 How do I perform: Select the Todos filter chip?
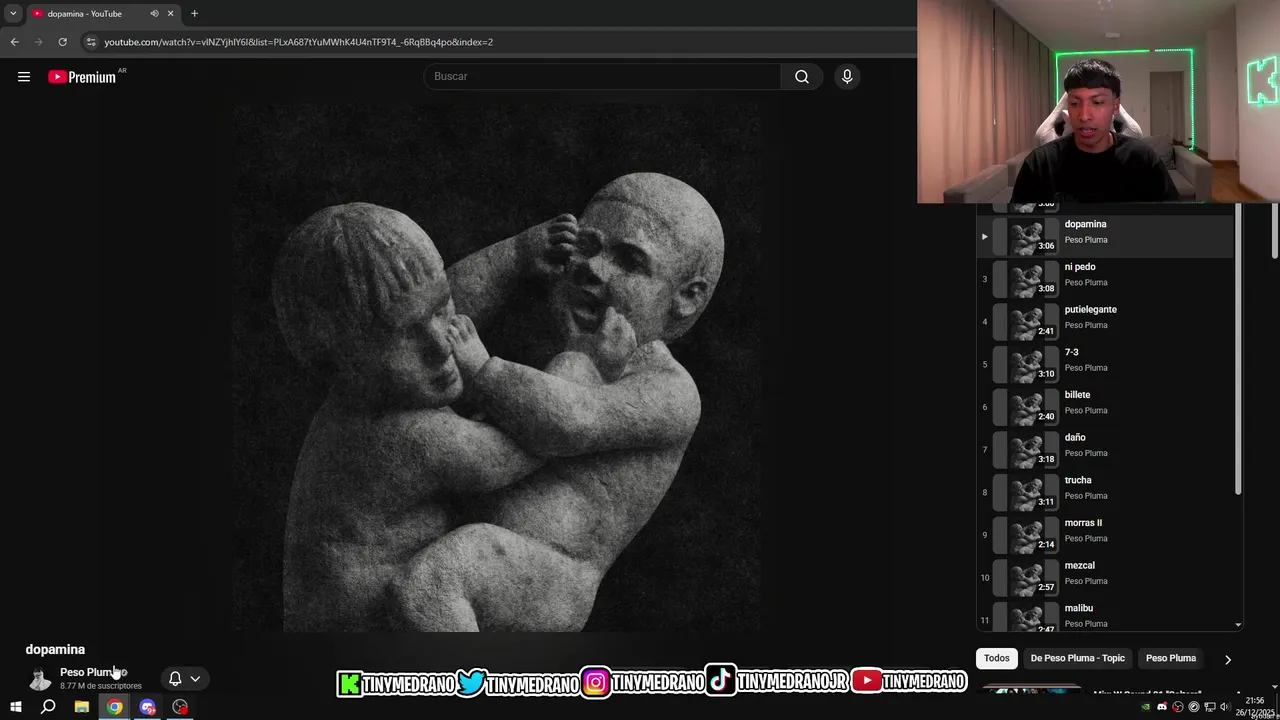pos(997,658)
